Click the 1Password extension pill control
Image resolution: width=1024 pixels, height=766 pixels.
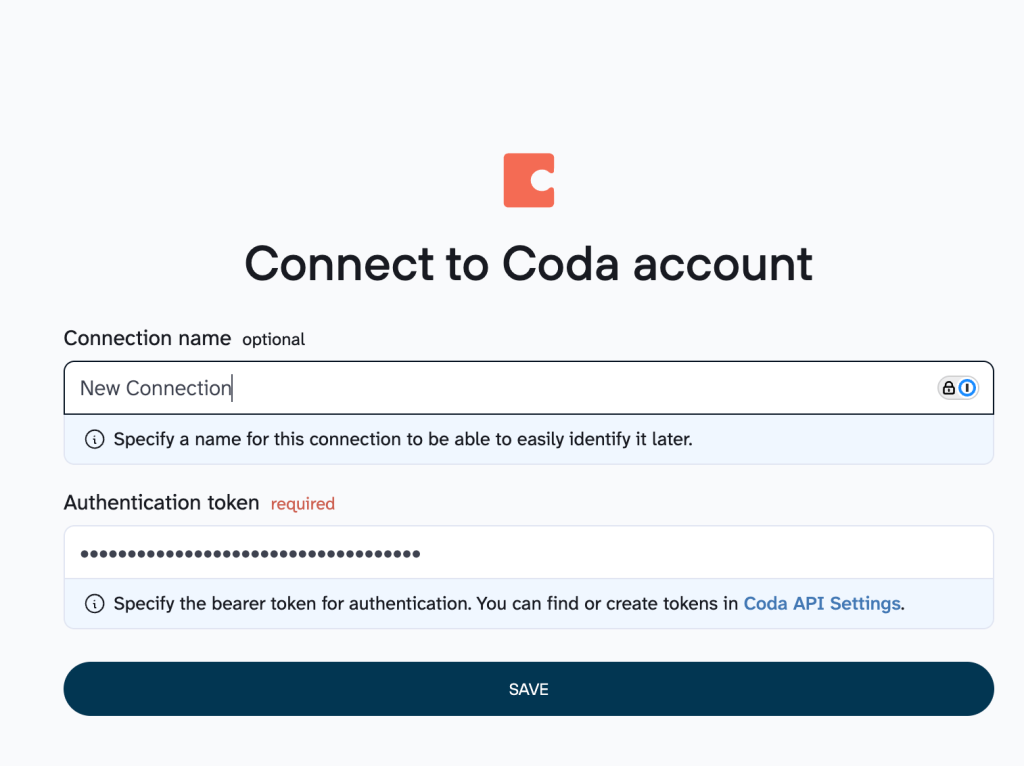tap(958, 388)
